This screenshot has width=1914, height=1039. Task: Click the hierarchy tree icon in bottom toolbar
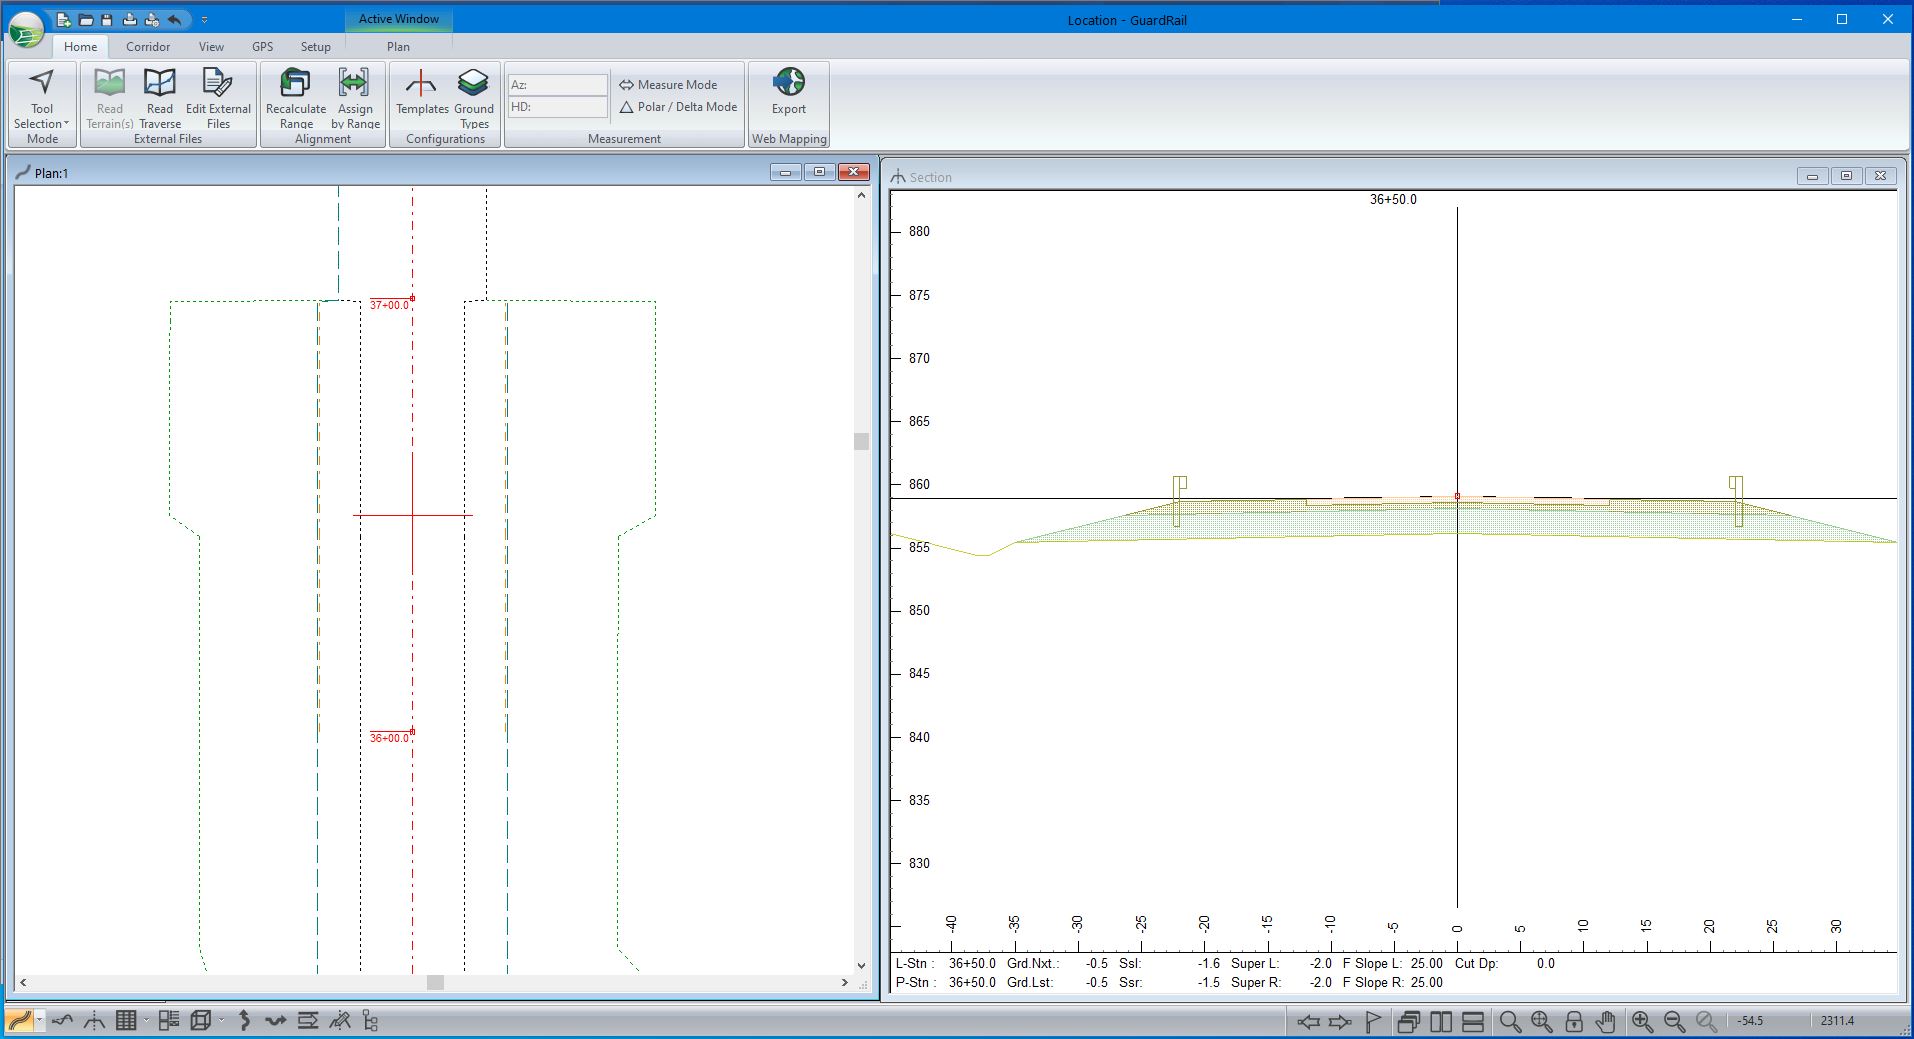(x=371, y=1021)
